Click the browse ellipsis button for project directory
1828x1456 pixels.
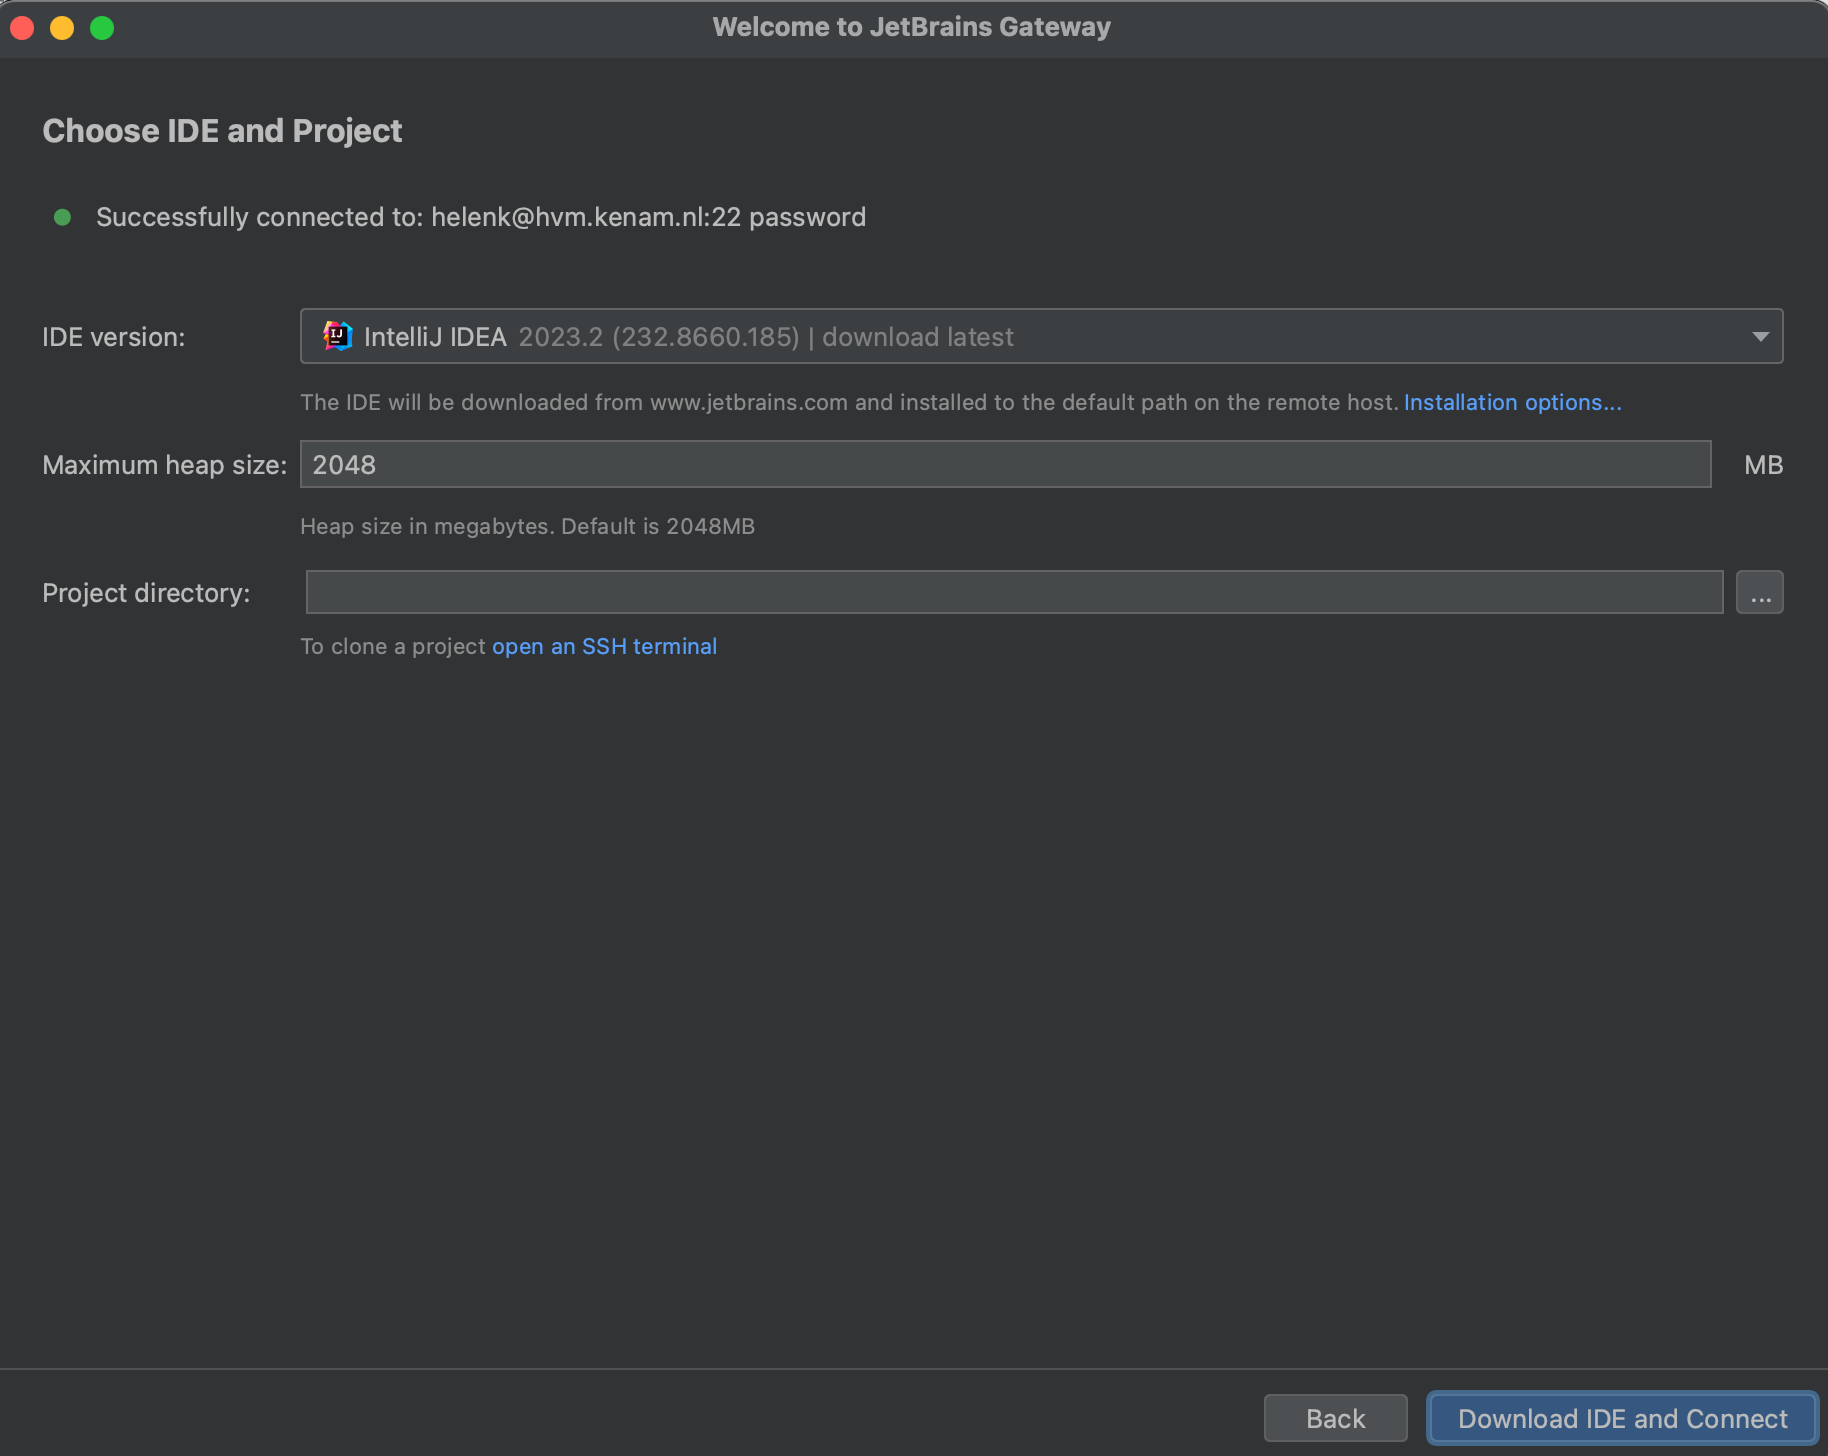[1759, 593]
